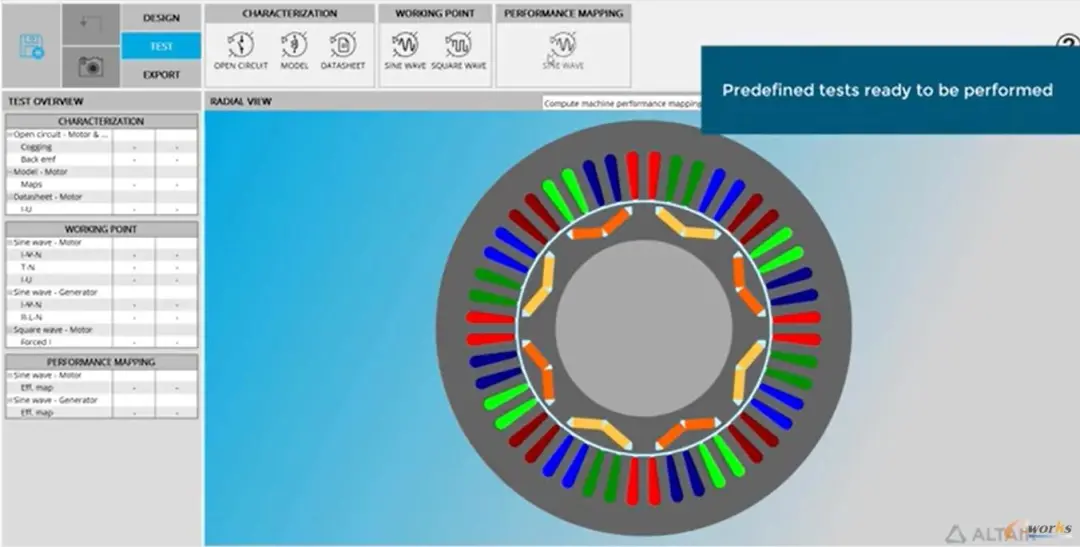Select the Cogging test entry
The width and height of the screenshot is (1080, 547).
pyautogui.click(x=37, y=147)
